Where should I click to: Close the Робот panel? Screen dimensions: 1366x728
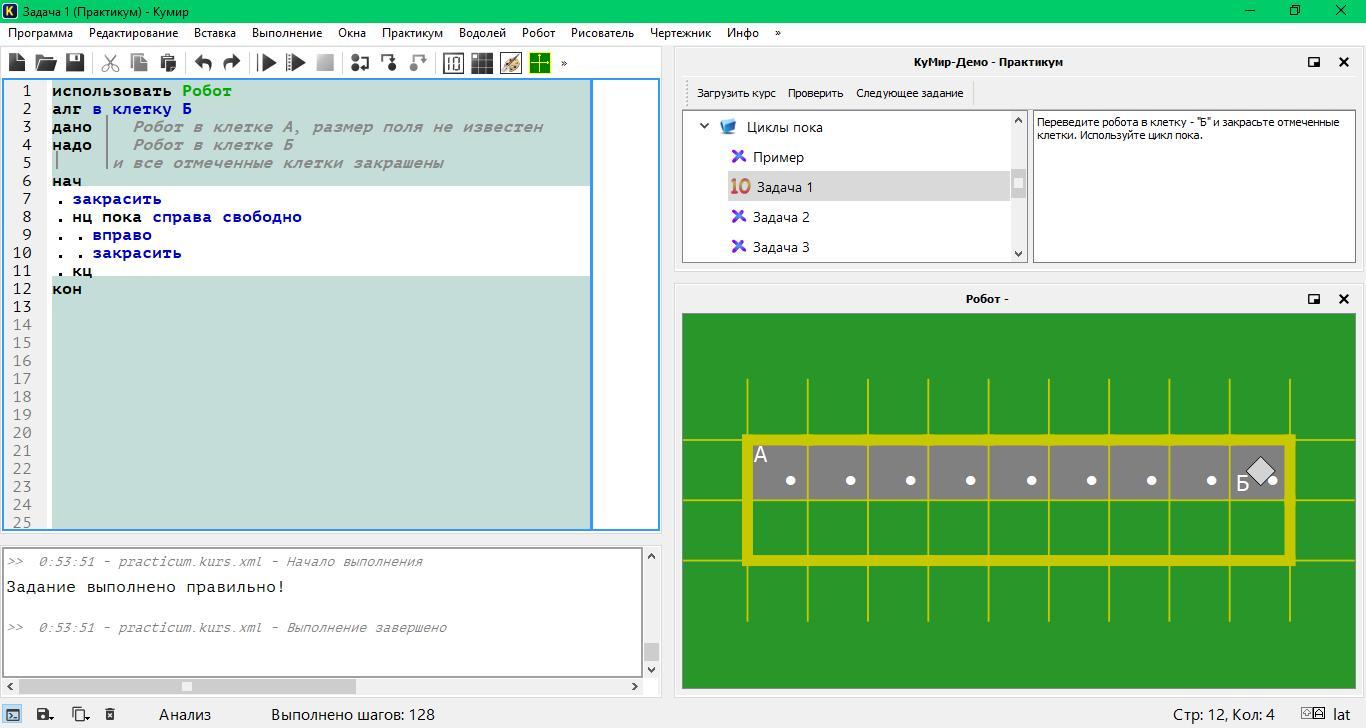click(1344, 299)
